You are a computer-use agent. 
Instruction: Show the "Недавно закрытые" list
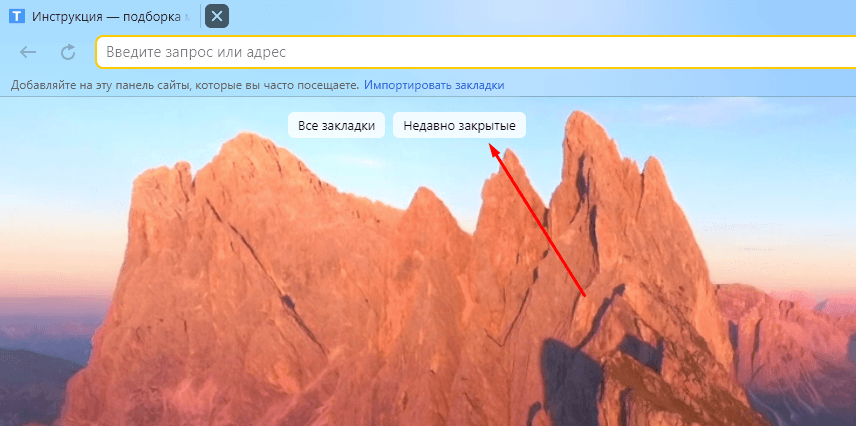click(459, 125)
